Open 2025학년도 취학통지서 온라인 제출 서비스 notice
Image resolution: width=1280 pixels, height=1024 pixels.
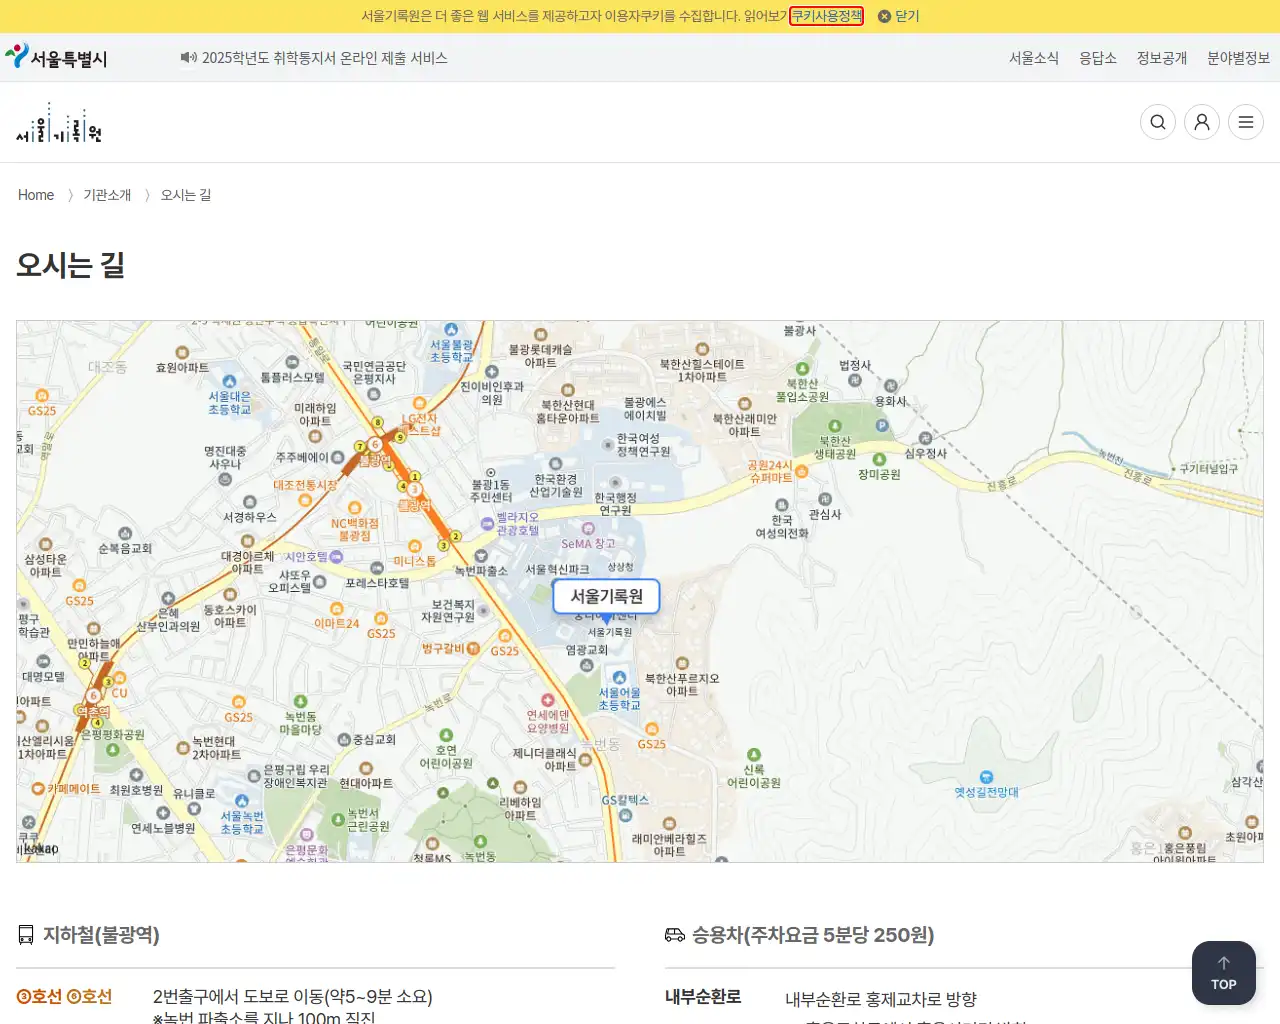click(x=325, y=58)
